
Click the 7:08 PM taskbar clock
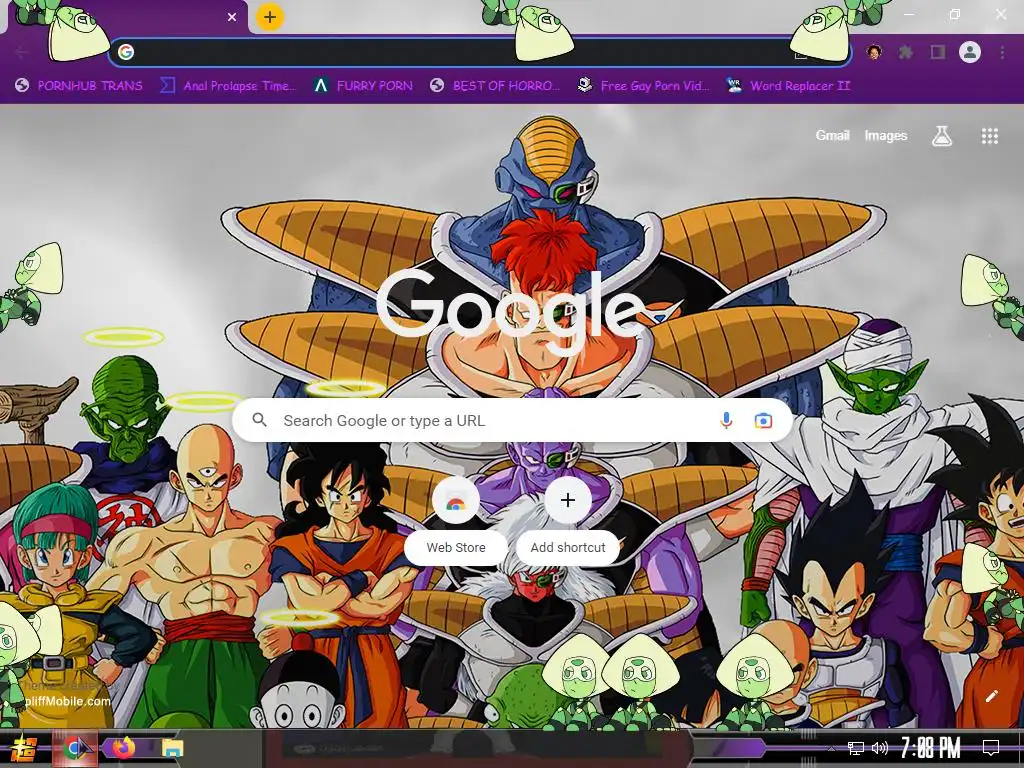931,748
